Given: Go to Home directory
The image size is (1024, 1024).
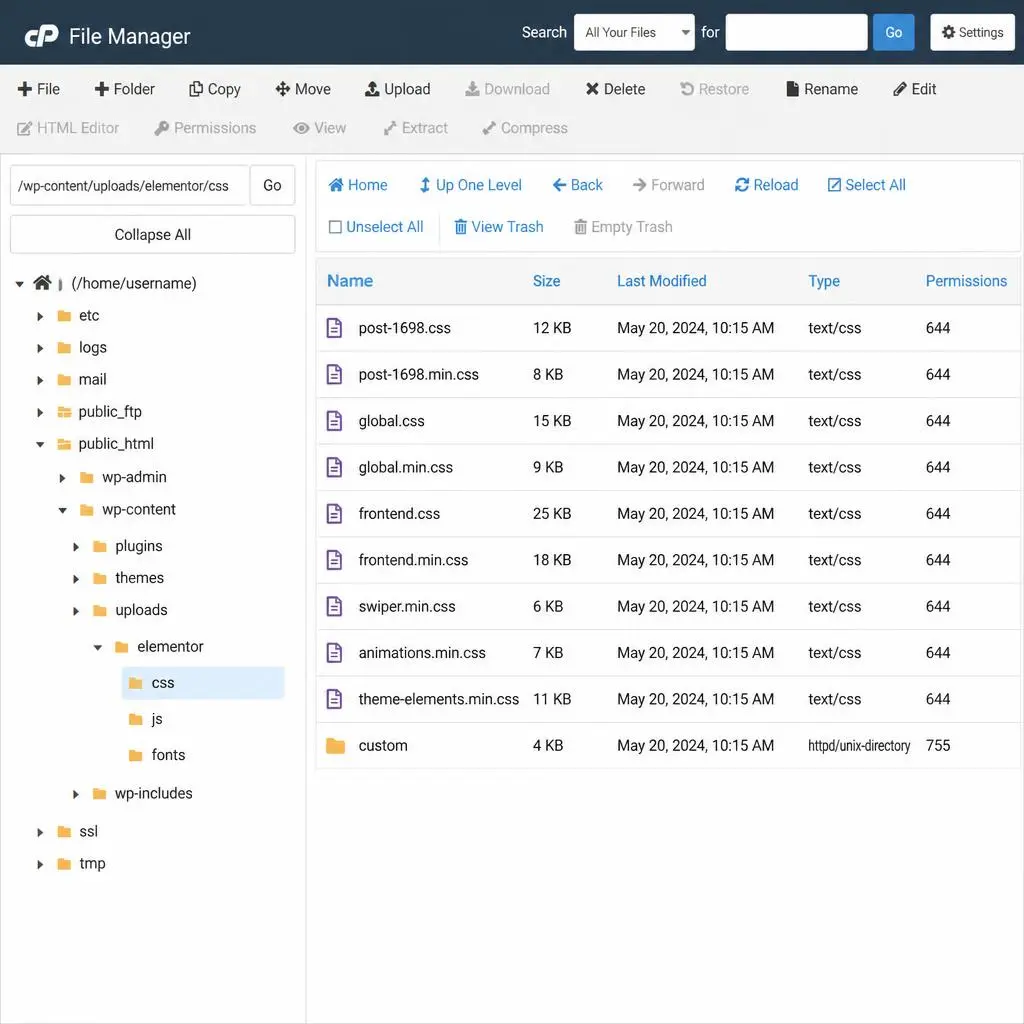Looking at the screenshot, I should tap(358, 185).
